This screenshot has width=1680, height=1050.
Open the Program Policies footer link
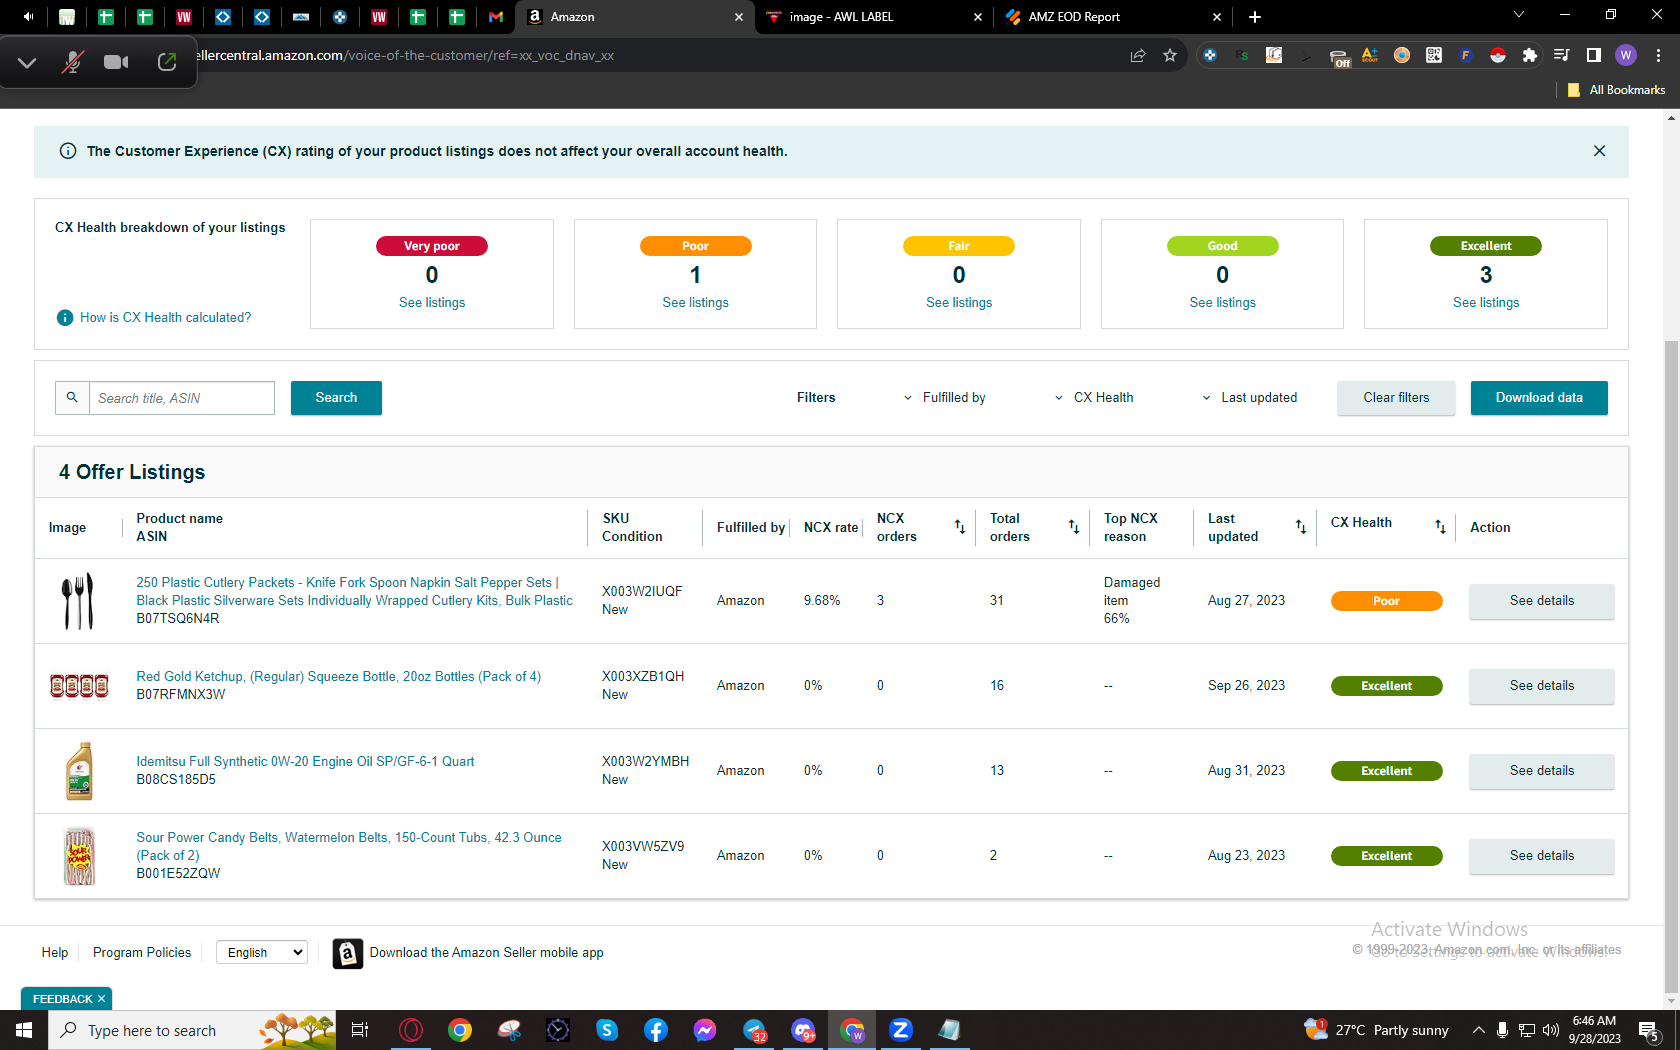[x=142, y=953]
